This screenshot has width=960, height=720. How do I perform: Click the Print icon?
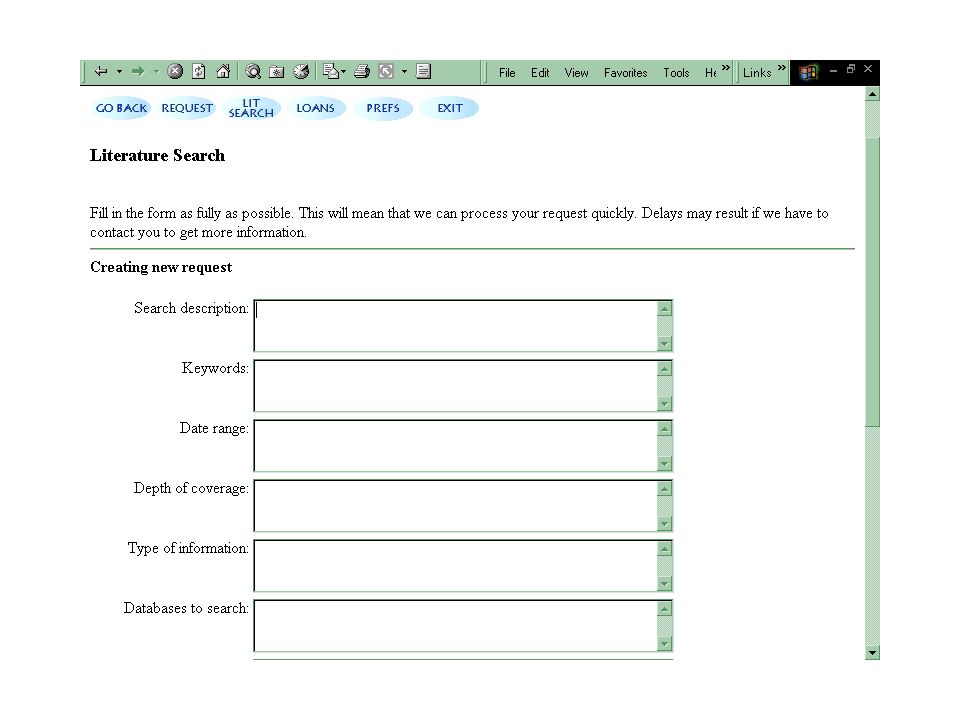coord(362,72)
